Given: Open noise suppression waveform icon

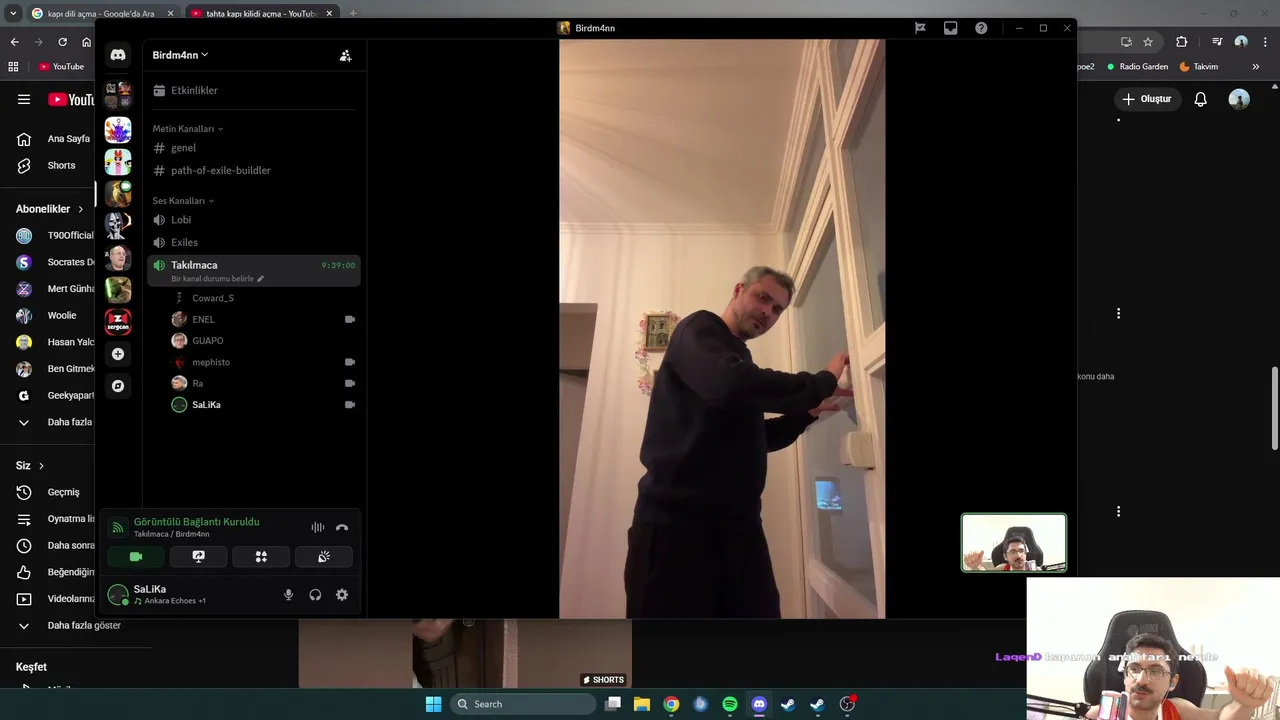Looking at the screenshot, I should click(x=317, y=527).
